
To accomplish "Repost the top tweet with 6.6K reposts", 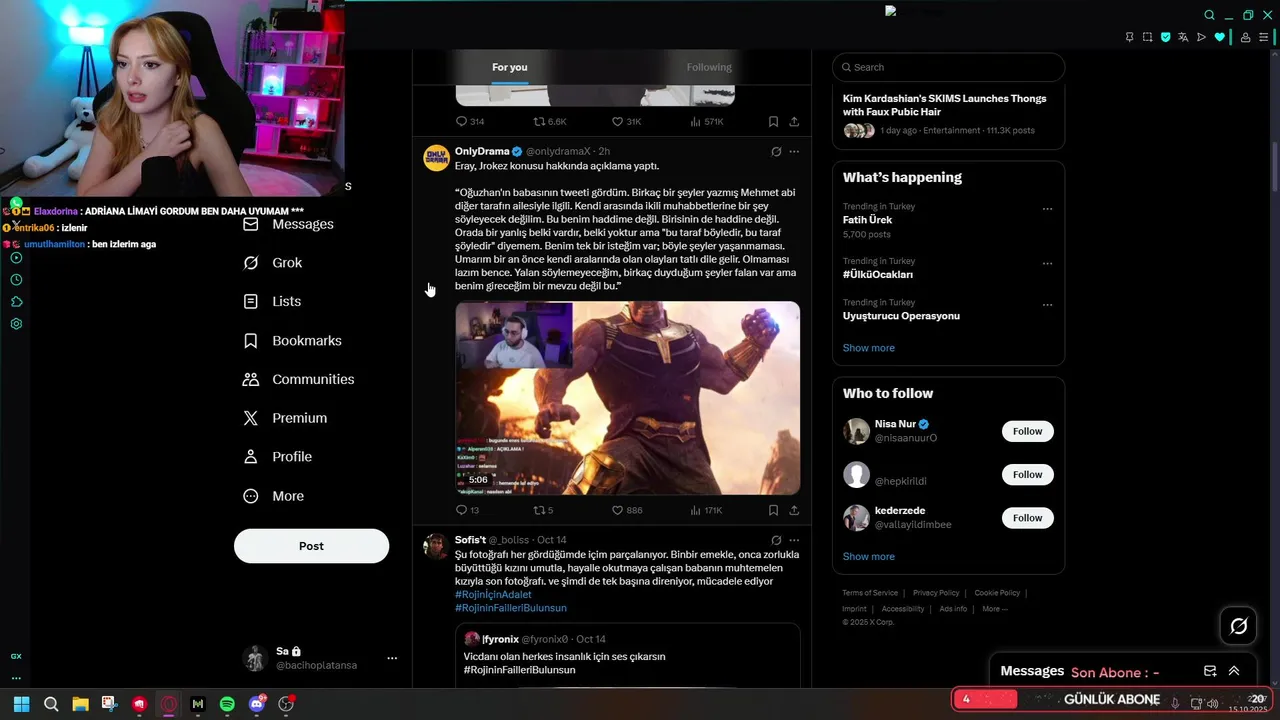I will pyautogui.click(x=550, y=121).
